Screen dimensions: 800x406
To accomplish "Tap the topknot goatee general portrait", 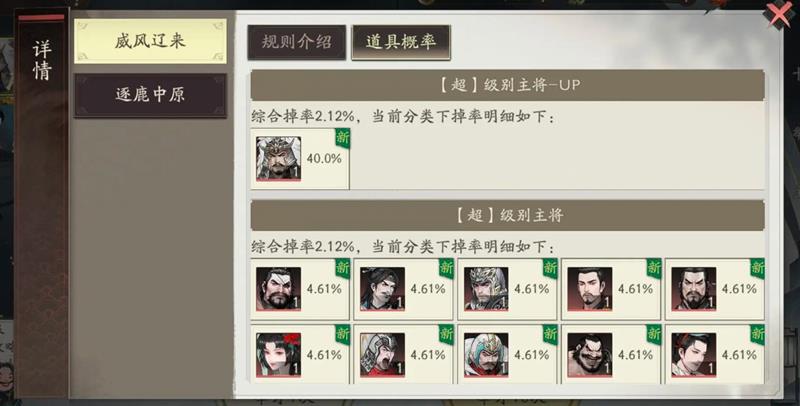I will [590, 289].
